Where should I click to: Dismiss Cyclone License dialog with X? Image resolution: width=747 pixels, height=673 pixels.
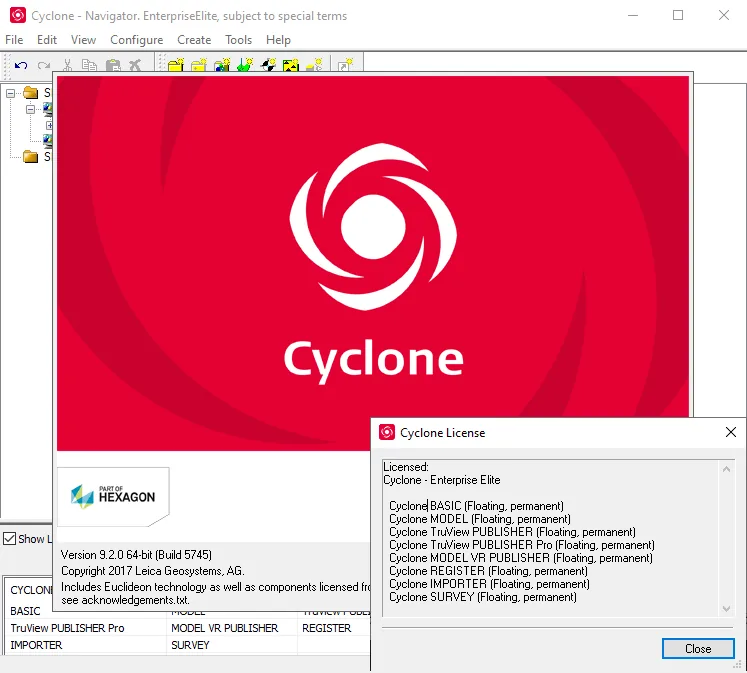coord(730,432)
